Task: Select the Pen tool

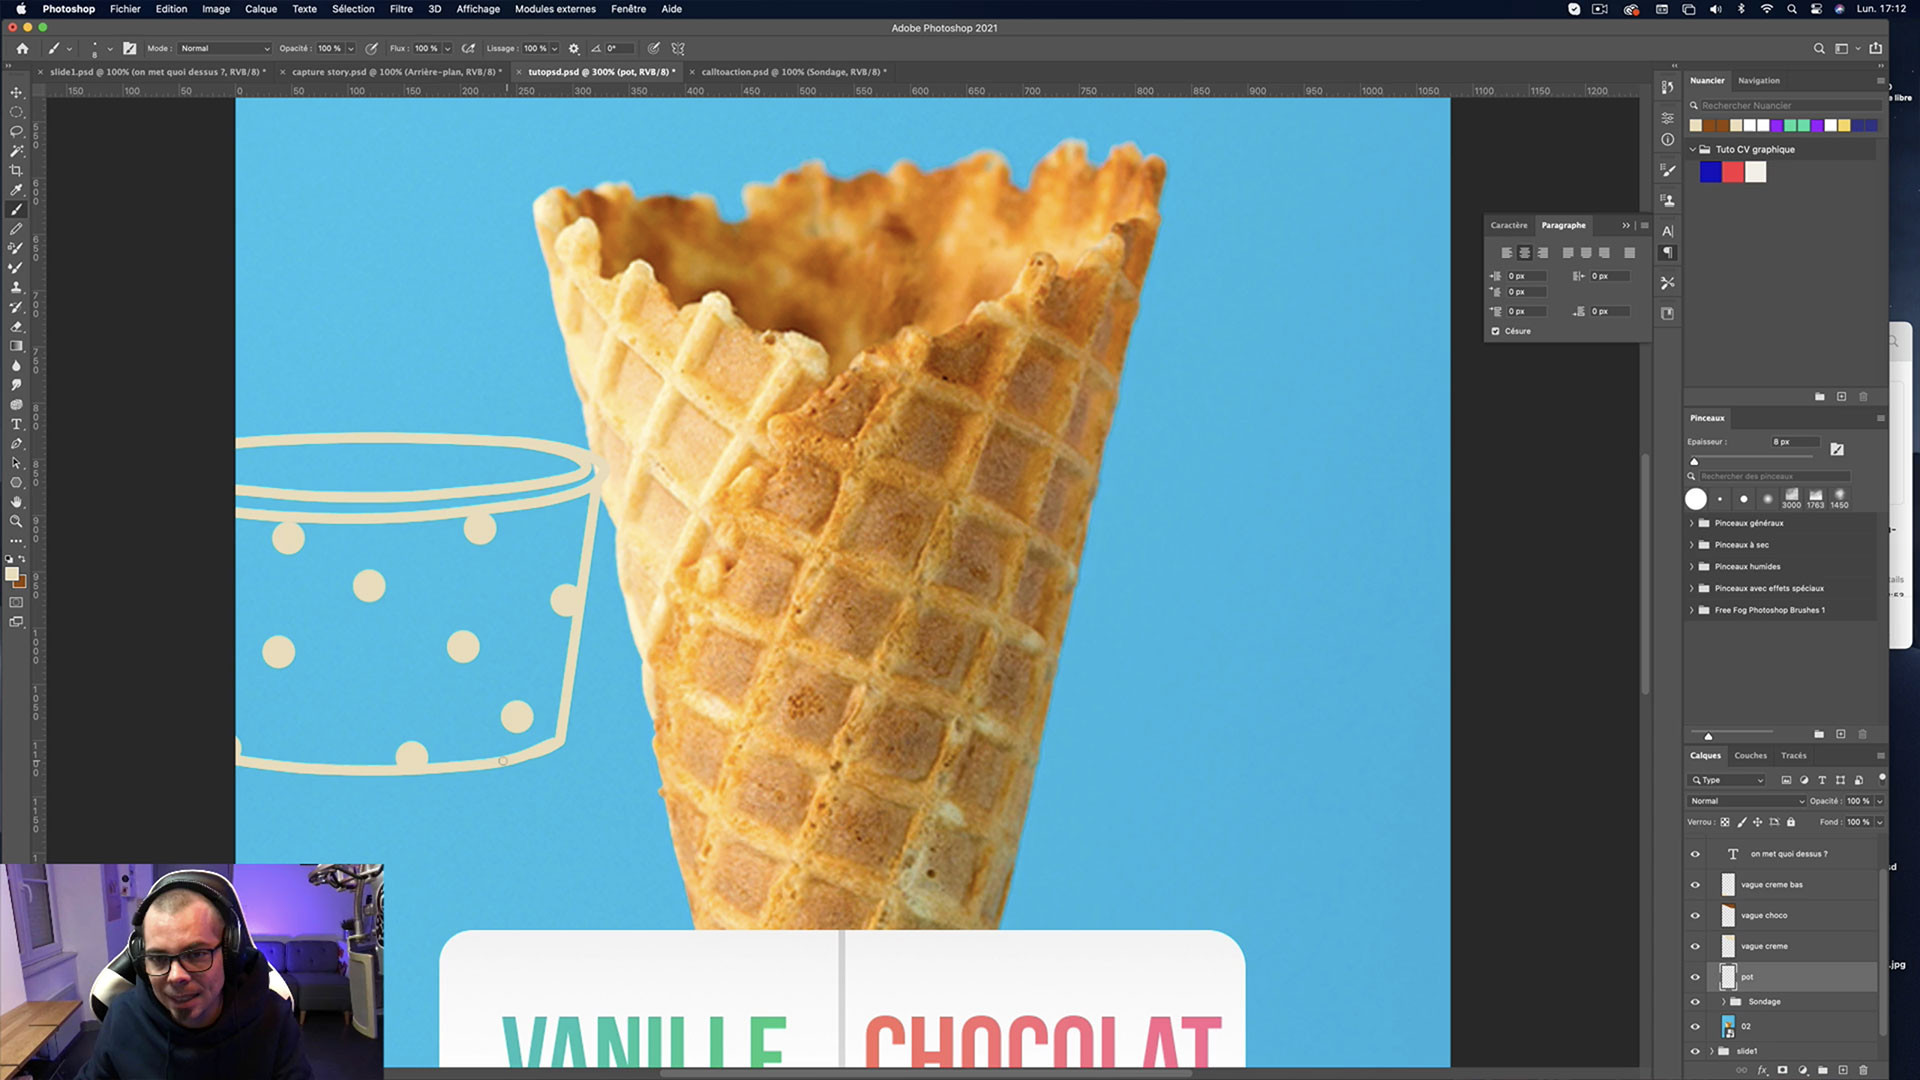Action: [16, 443]
